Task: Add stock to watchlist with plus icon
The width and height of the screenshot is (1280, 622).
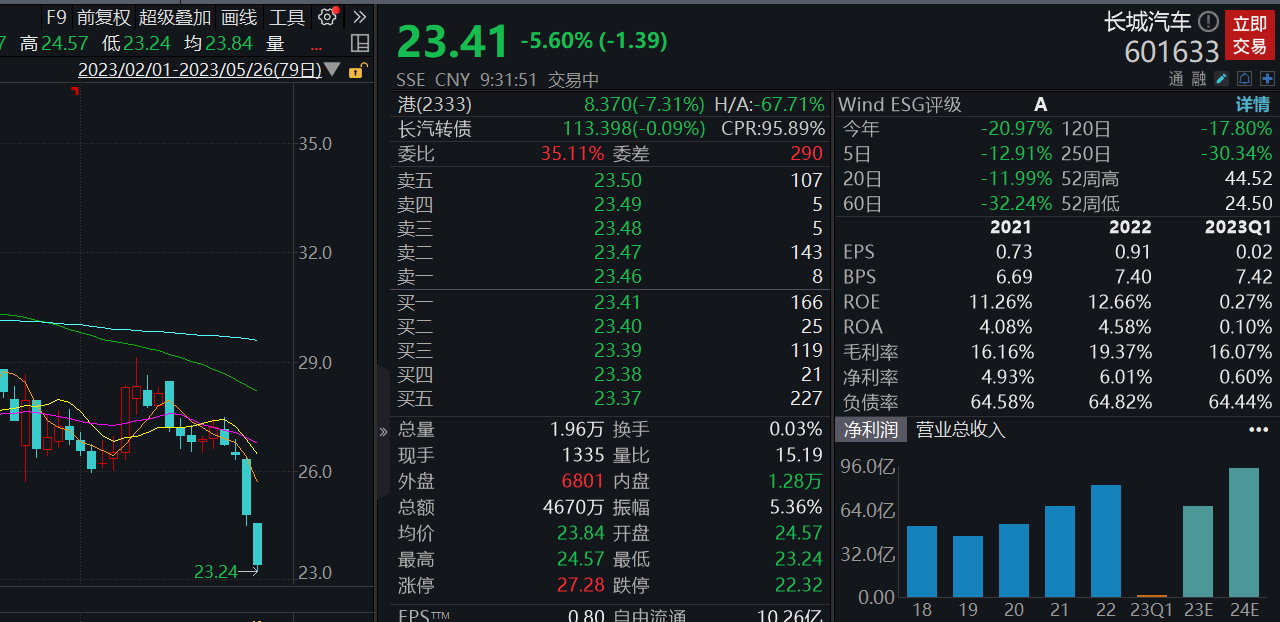Action: 1267,79
